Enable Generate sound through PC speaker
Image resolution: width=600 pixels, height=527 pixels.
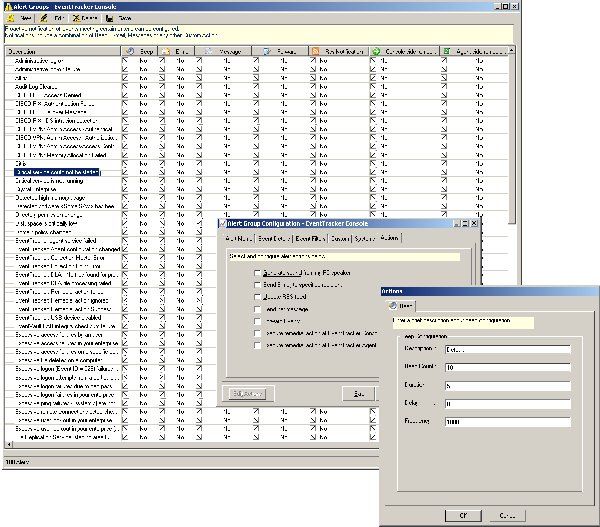click(257, 273)
